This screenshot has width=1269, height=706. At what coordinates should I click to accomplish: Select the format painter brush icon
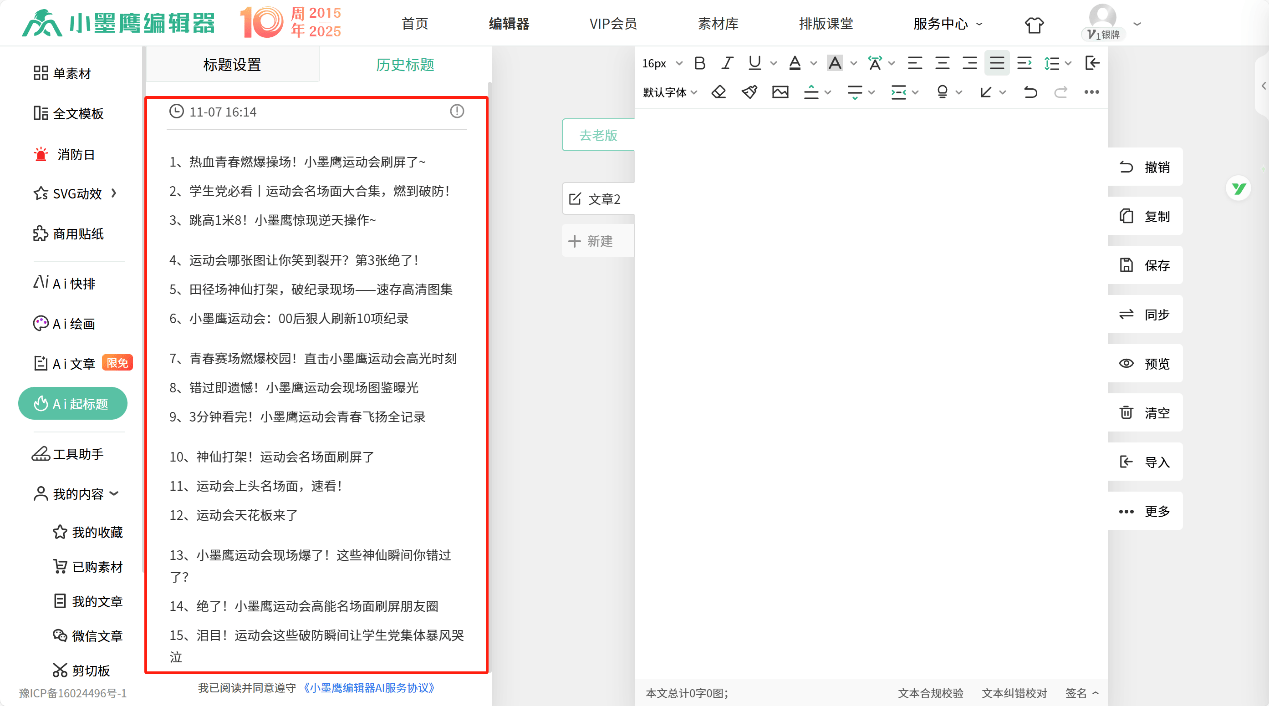(x=749, y=92)
